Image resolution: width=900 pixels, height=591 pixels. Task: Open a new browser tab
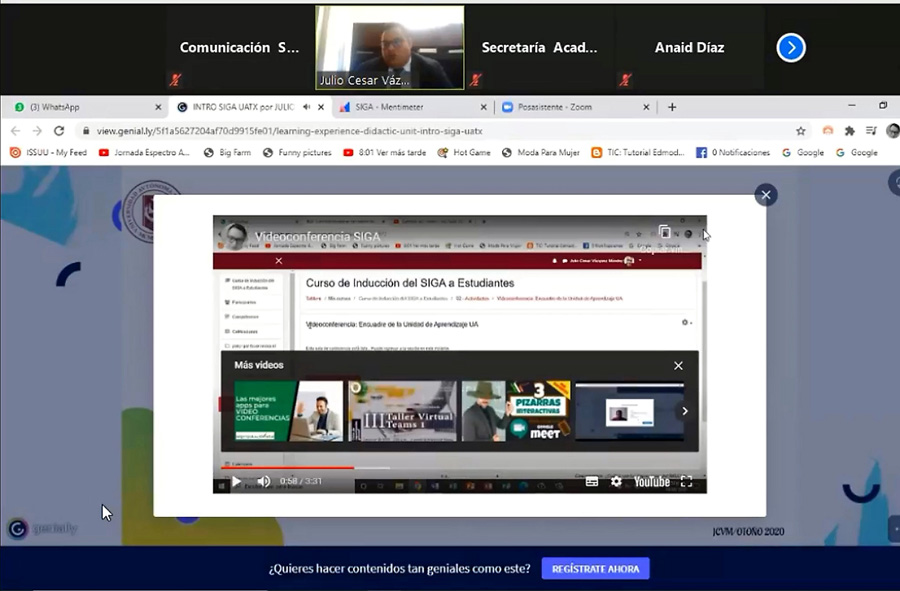pos(672,107)
